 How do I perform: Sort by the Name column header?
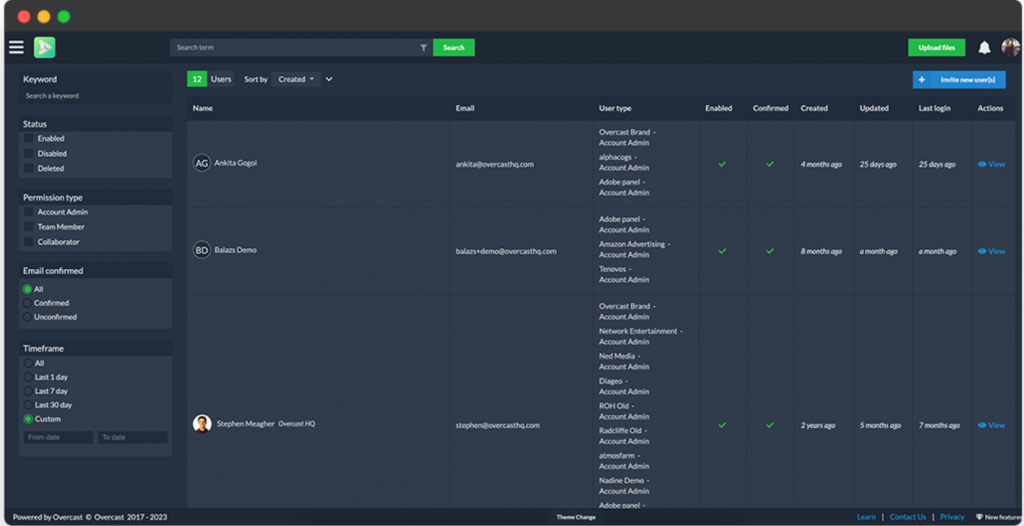click(202, 108)
